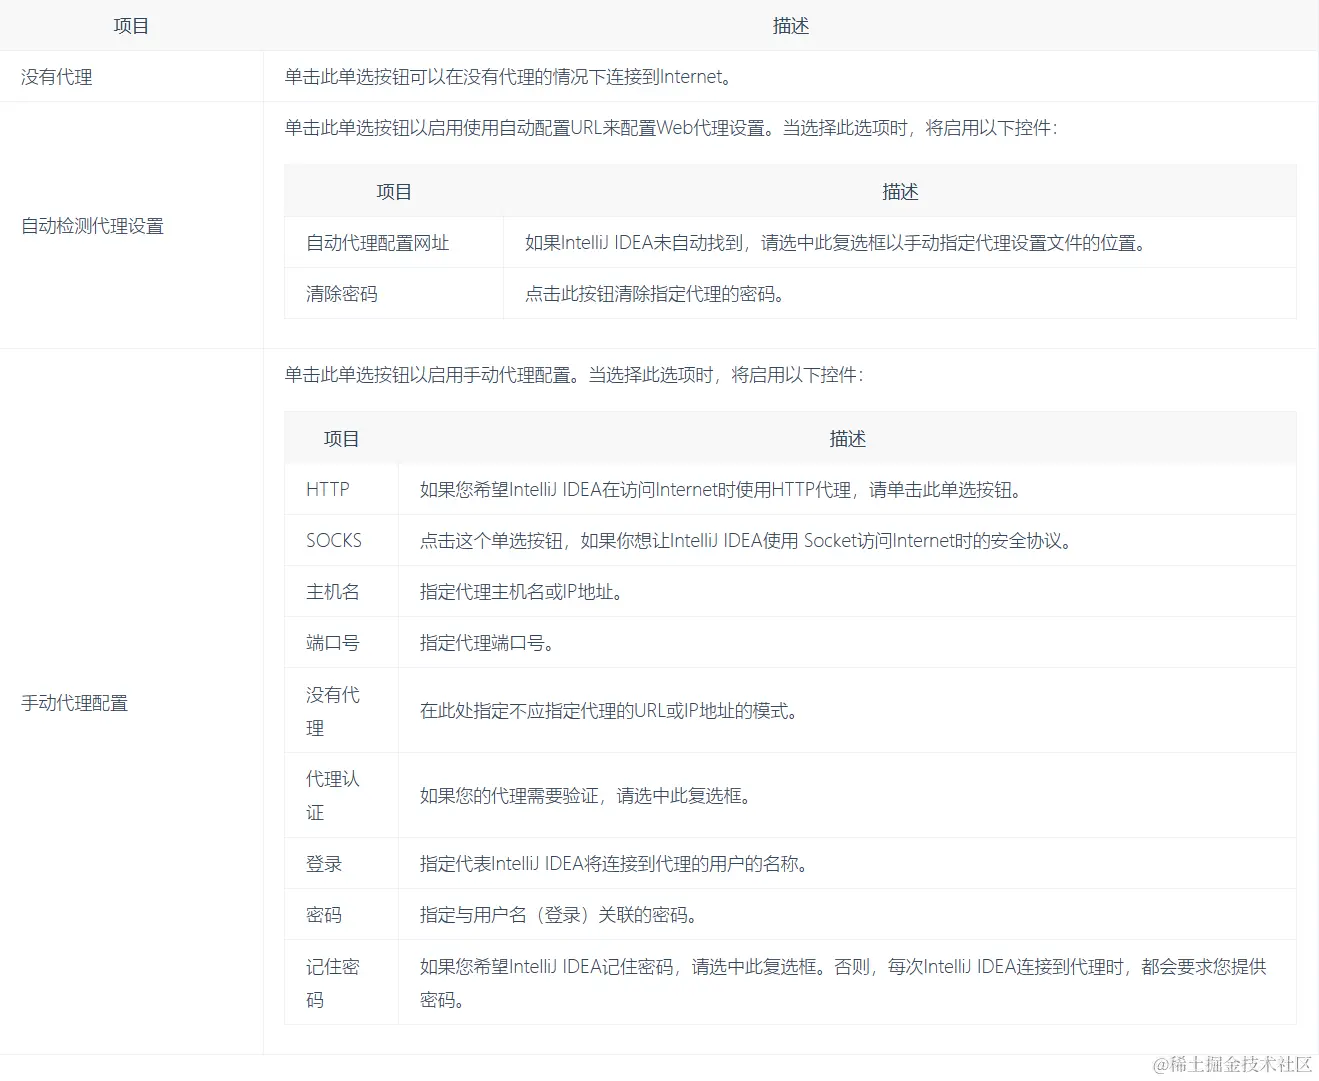This screenshot has height=1081, width=1319.
Task: Select the 自动检测代理设置 row label
Action: (x=93, y=226)
